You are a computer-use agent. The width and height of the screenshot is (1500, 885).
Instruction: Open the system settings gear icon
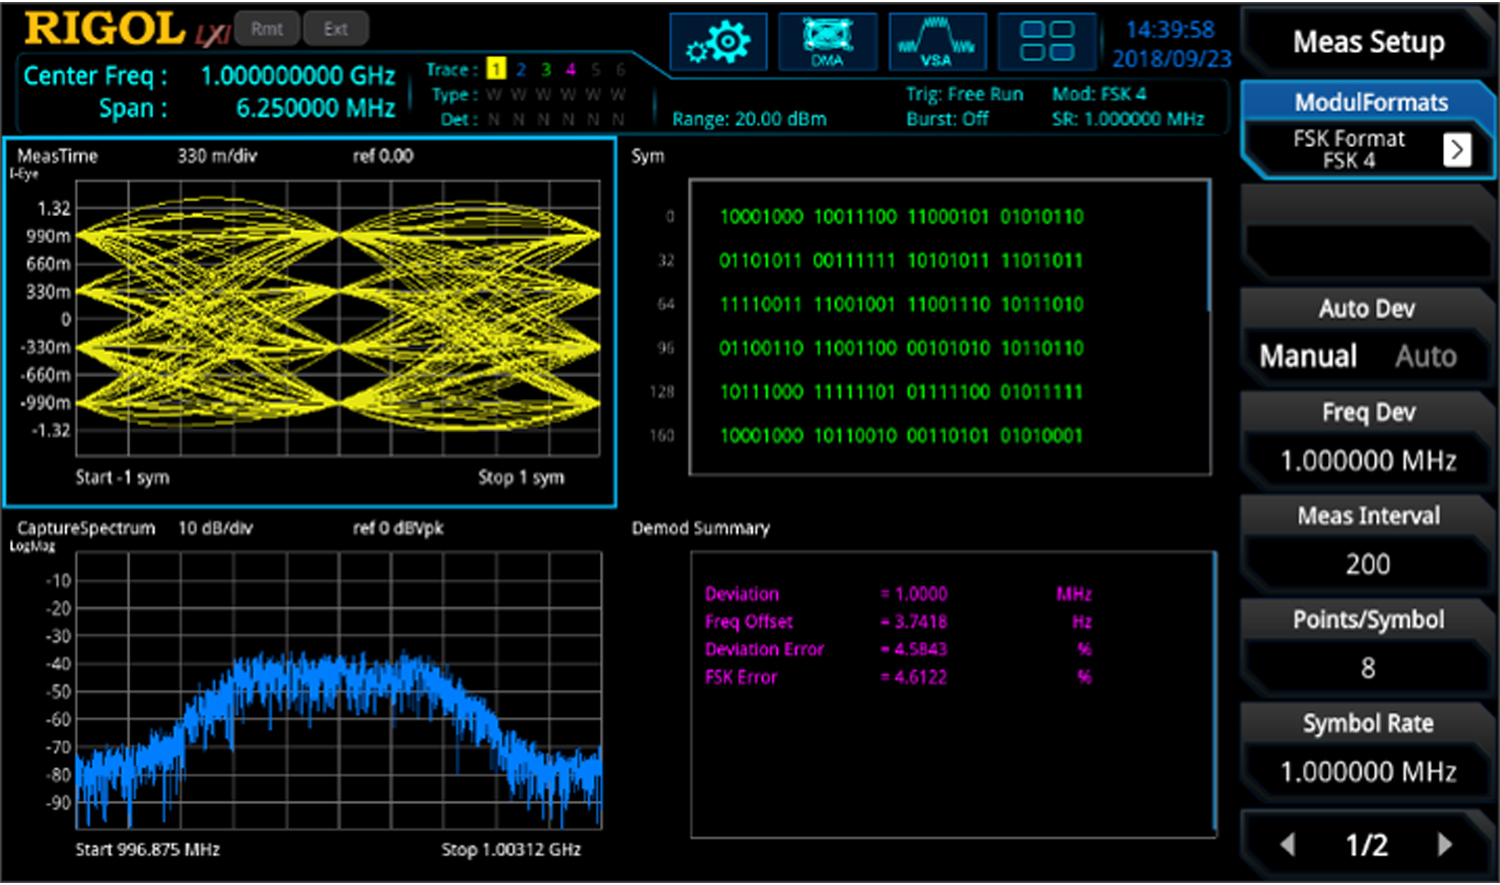coord(718,41)
